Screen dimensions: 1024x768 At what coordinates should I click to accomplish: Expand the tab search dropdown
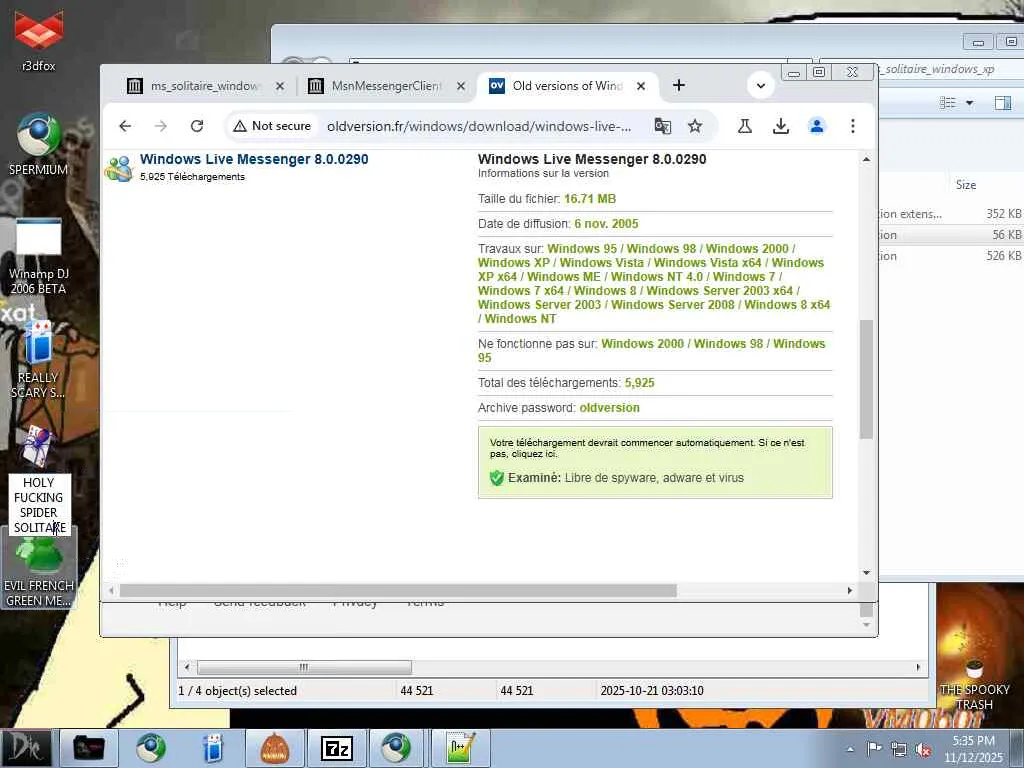click(761, 86)
